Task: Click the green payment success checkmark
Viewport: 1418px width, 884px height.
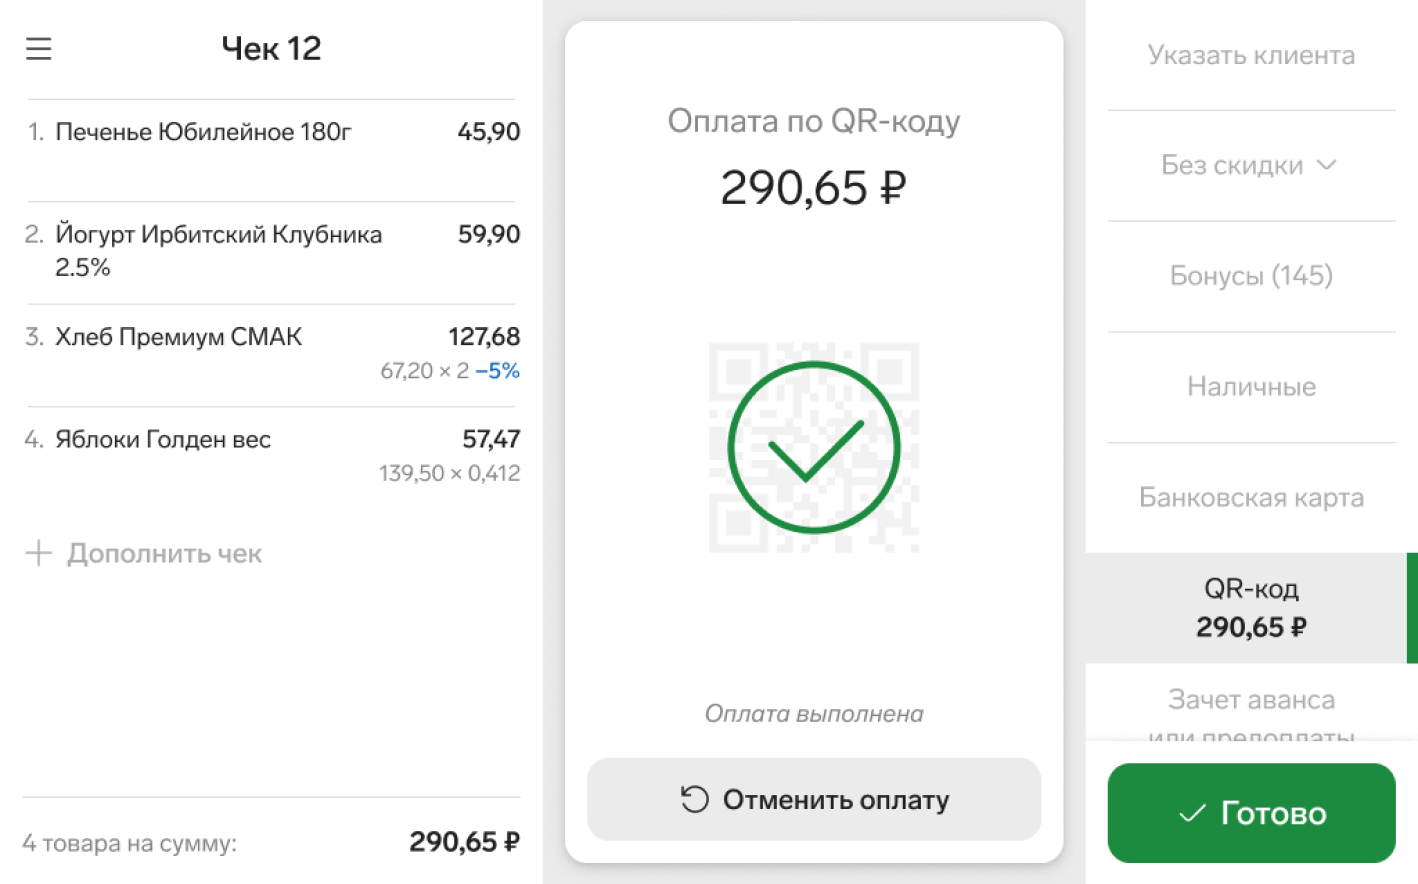Action: [x=813, y=447]
